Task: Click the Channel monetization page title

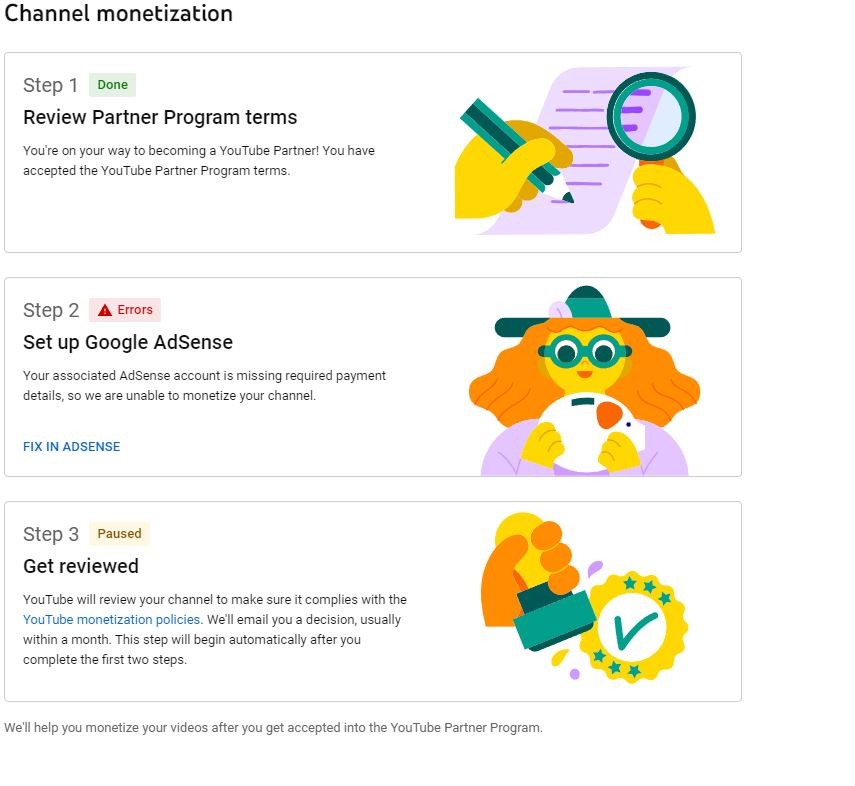Action: point(119,14)
